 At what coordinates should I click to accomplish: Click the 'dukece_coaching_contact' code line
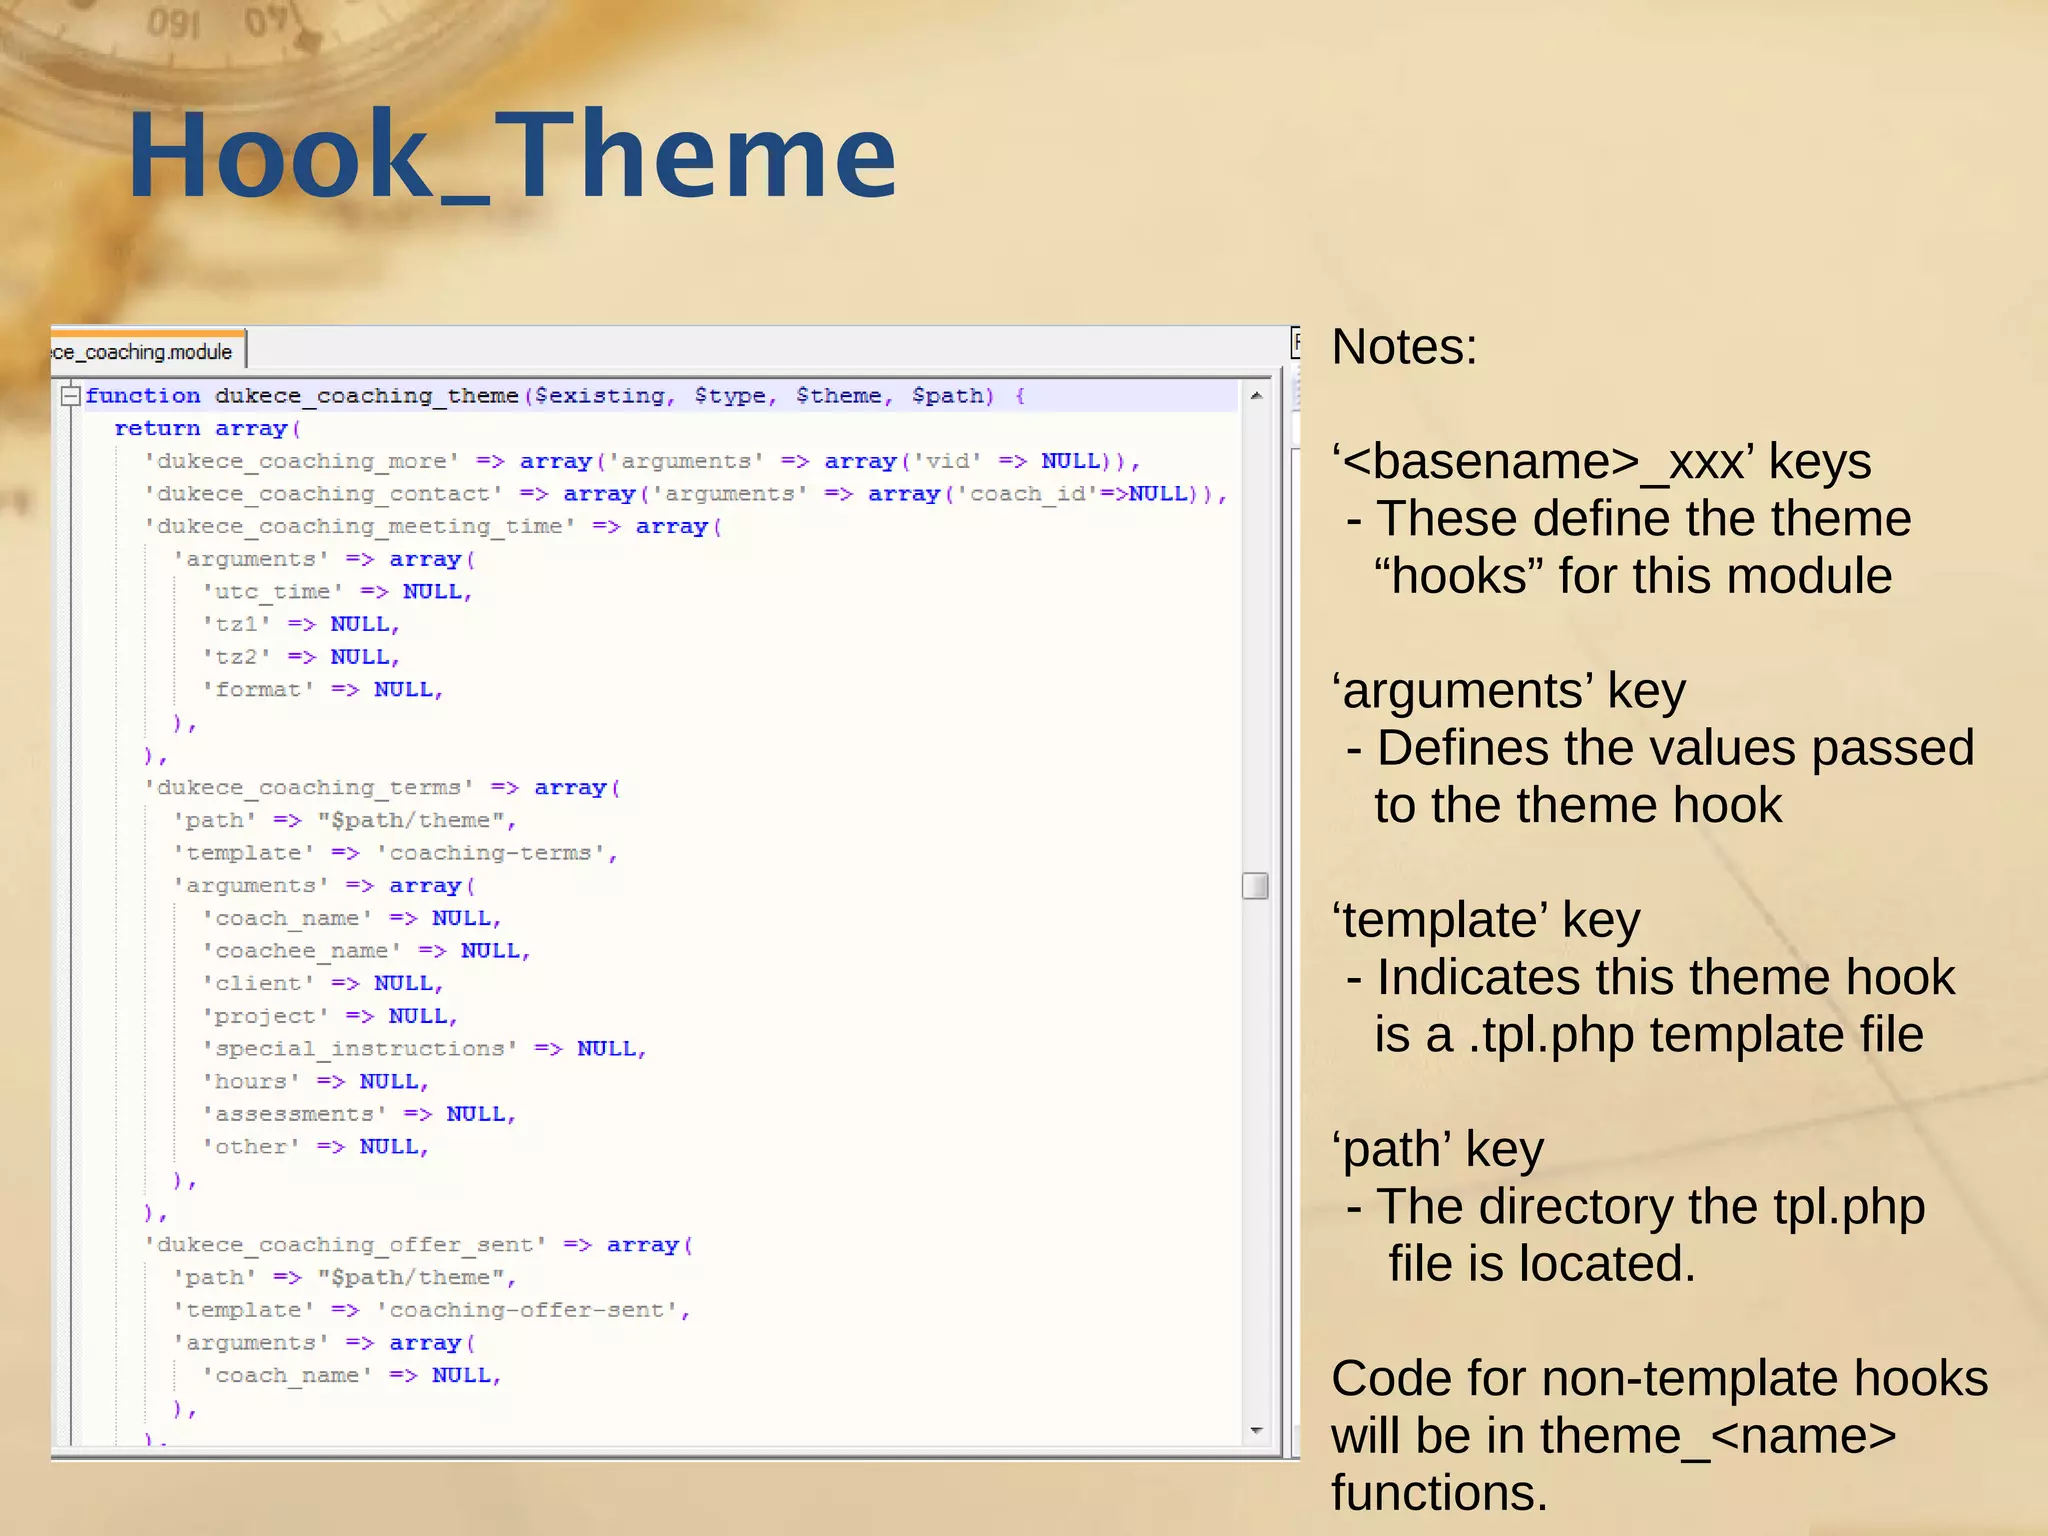point(686,494)
